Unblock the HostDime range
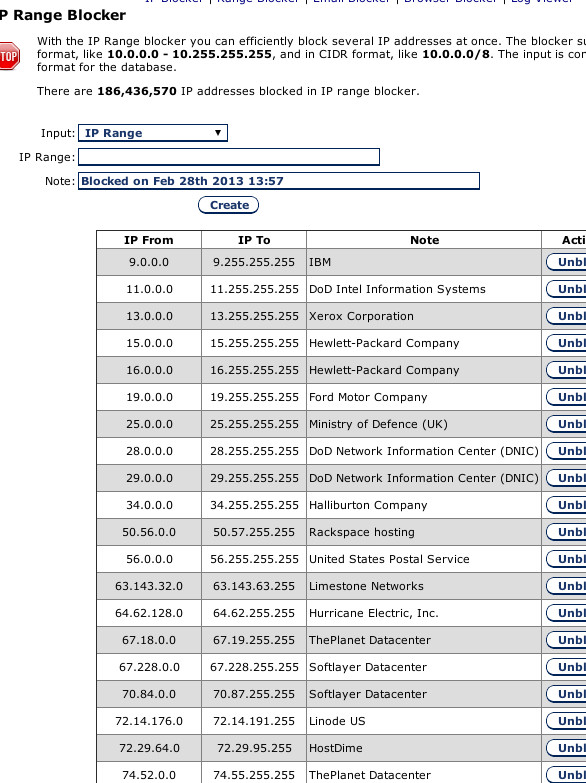586x783 pixels. (x=566, y=748)
